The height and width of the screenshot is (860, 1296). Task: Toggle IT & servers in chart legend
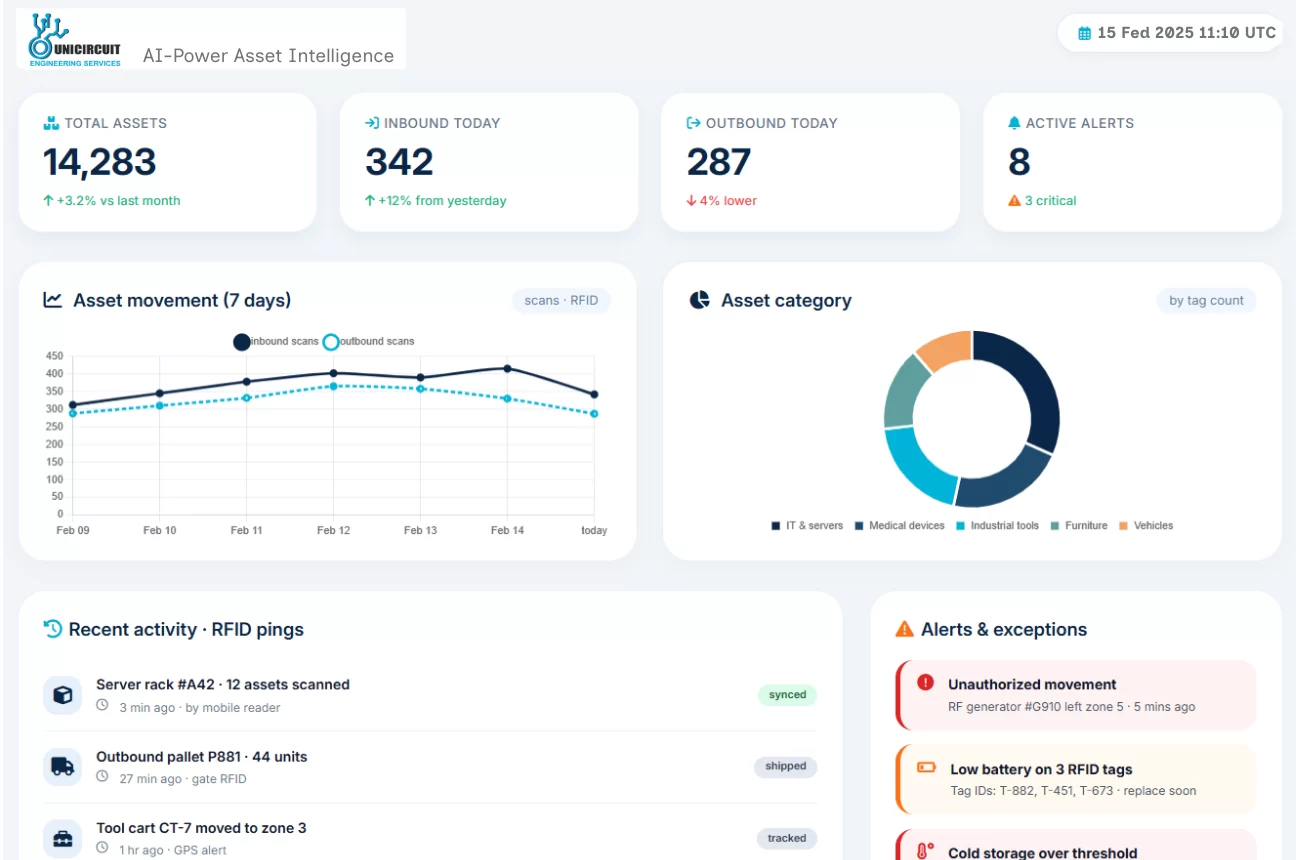806,526
